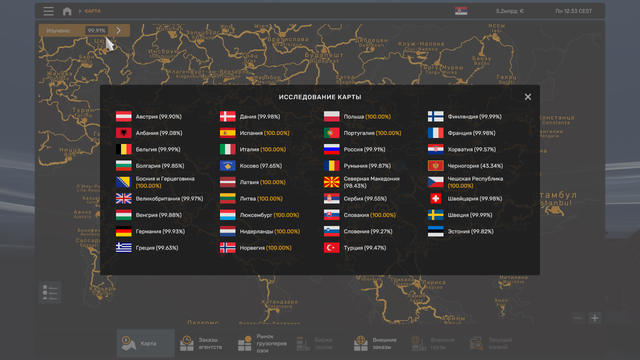Click the Turkey flag icon
640x360 pixels.
[332, 248]
